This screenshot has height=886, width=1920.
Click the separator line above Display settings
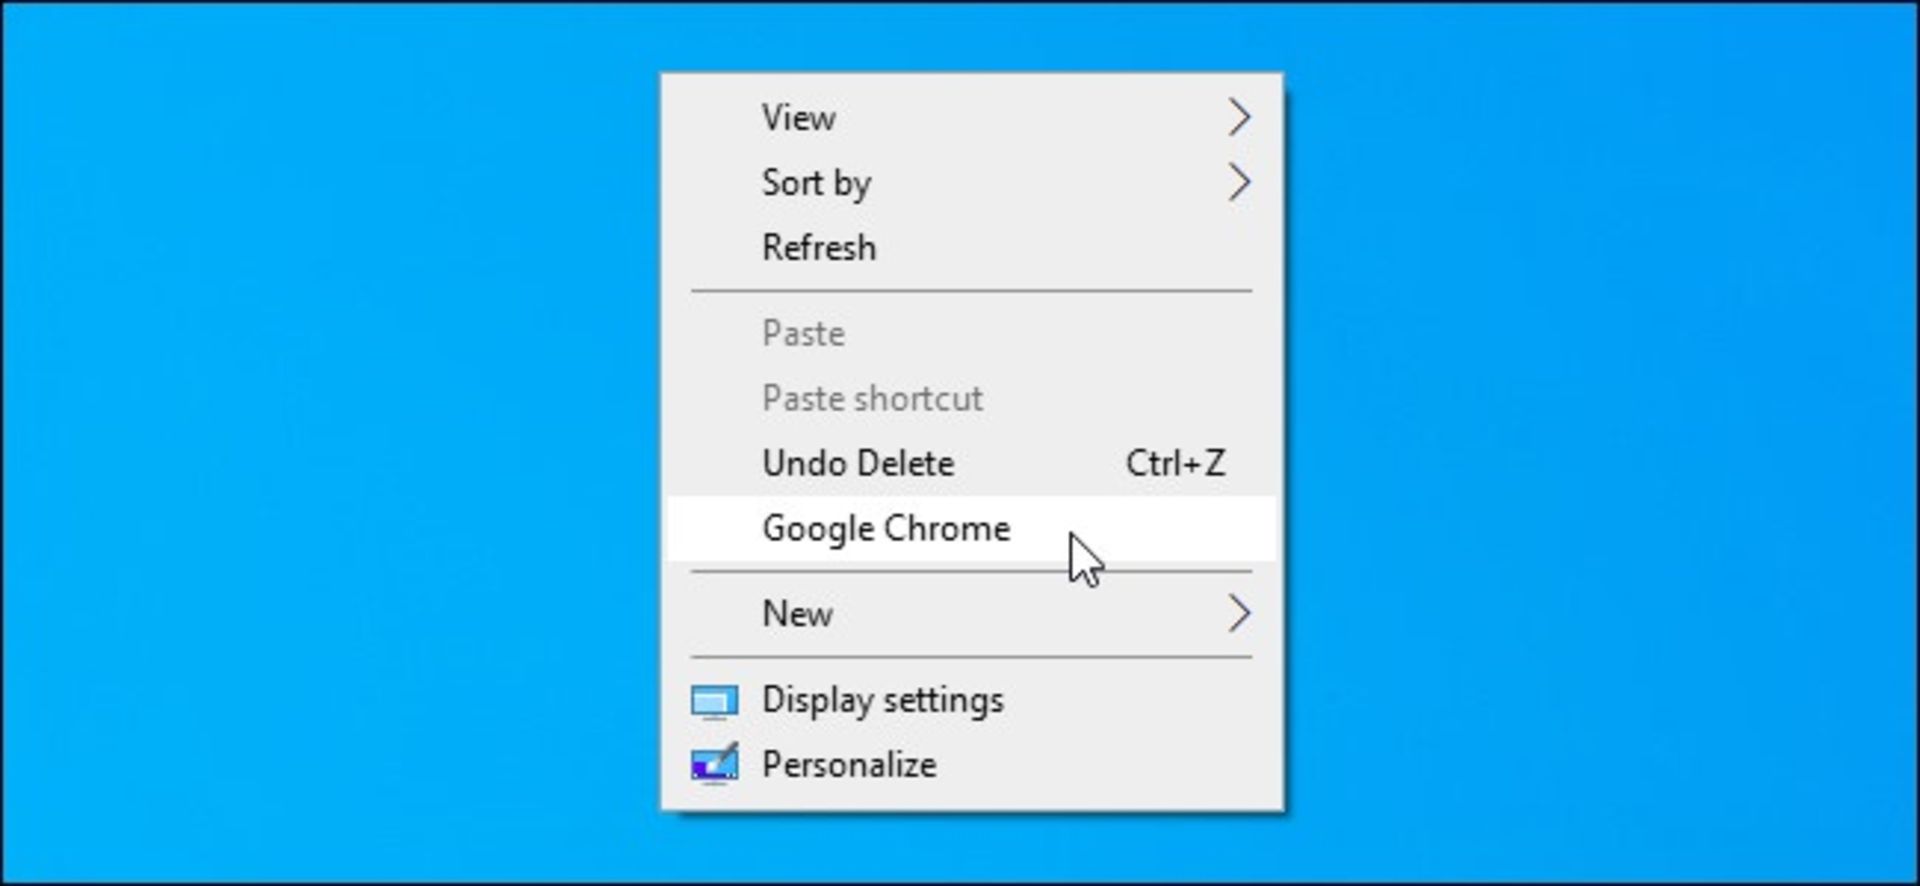[971, 657]
